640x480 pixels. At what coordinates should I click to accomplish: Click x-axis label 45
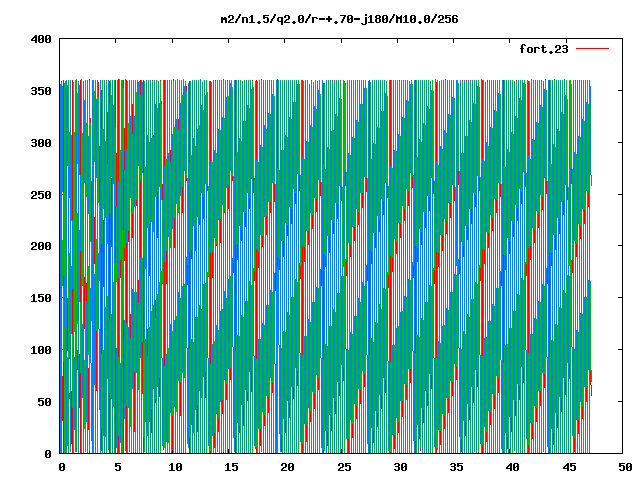coord(569,467)
